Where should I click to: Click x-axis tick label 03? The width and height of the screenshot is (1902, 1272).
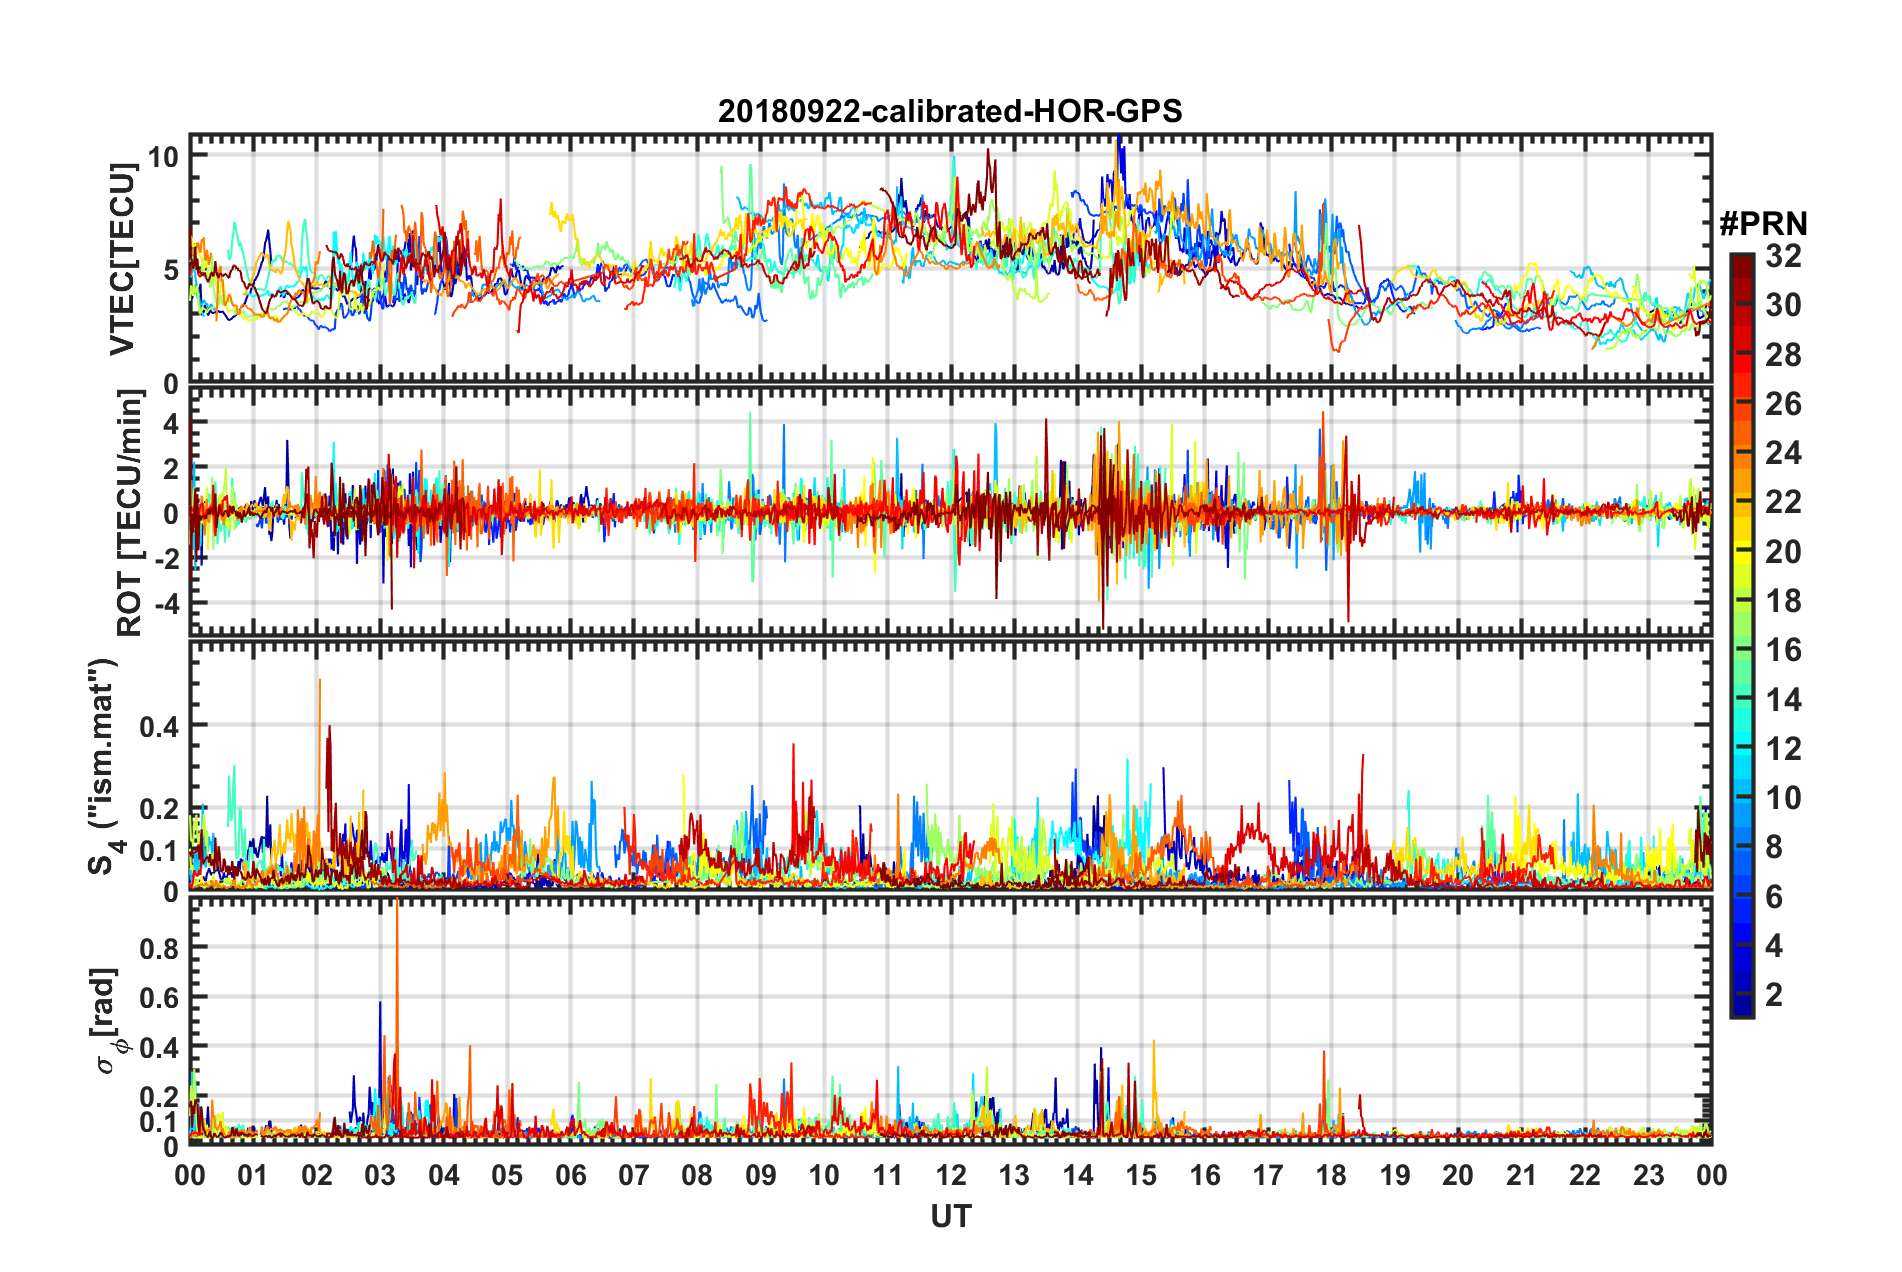[380, 1175]
